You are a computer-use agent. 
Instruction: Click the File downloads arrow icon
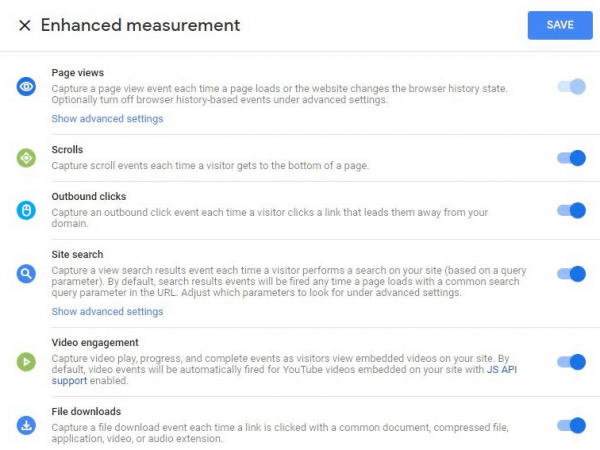pos(26,426)
